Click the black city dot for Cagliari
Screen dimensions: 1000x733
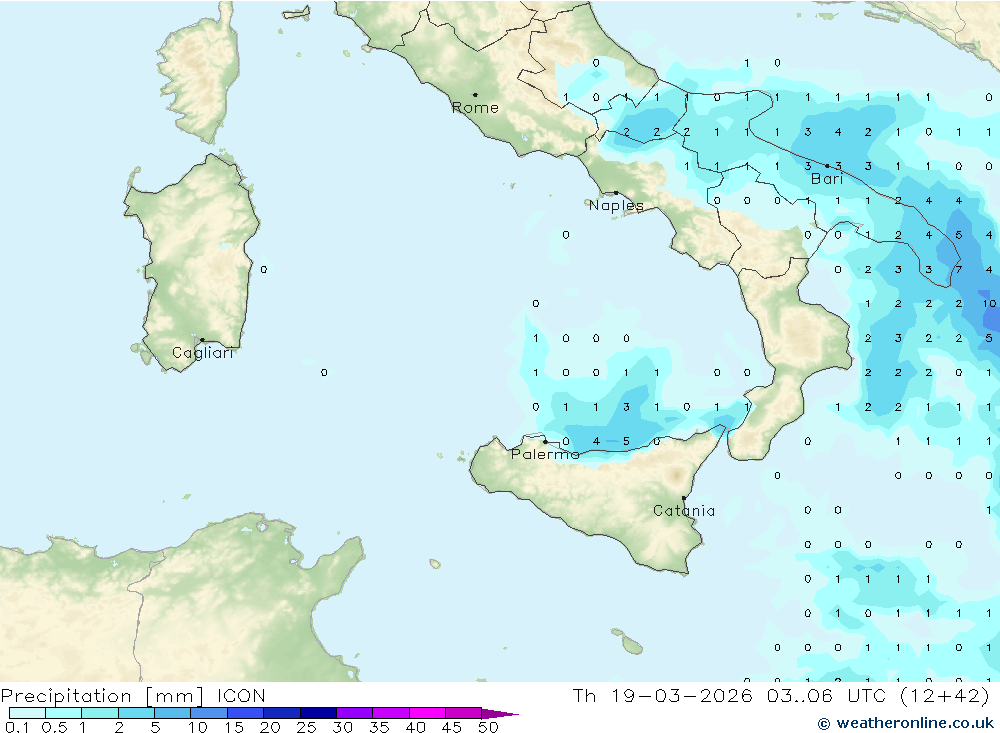coord(202,340)
